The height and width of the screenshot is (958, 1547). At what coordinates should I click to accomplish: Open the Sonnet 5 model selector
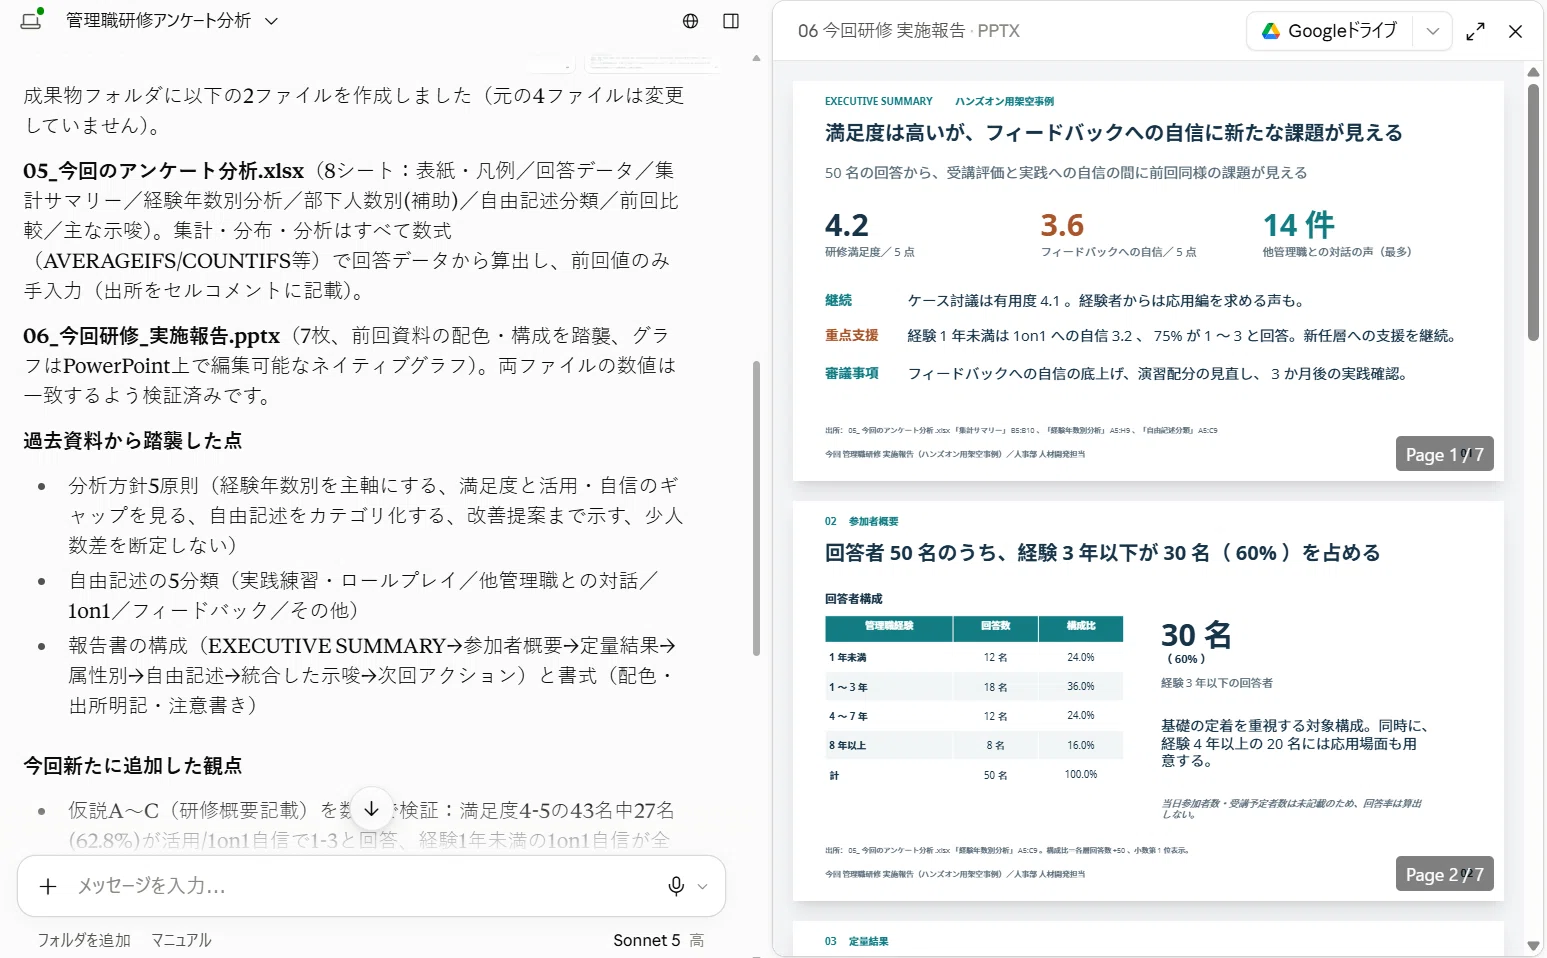click(658, 940)
